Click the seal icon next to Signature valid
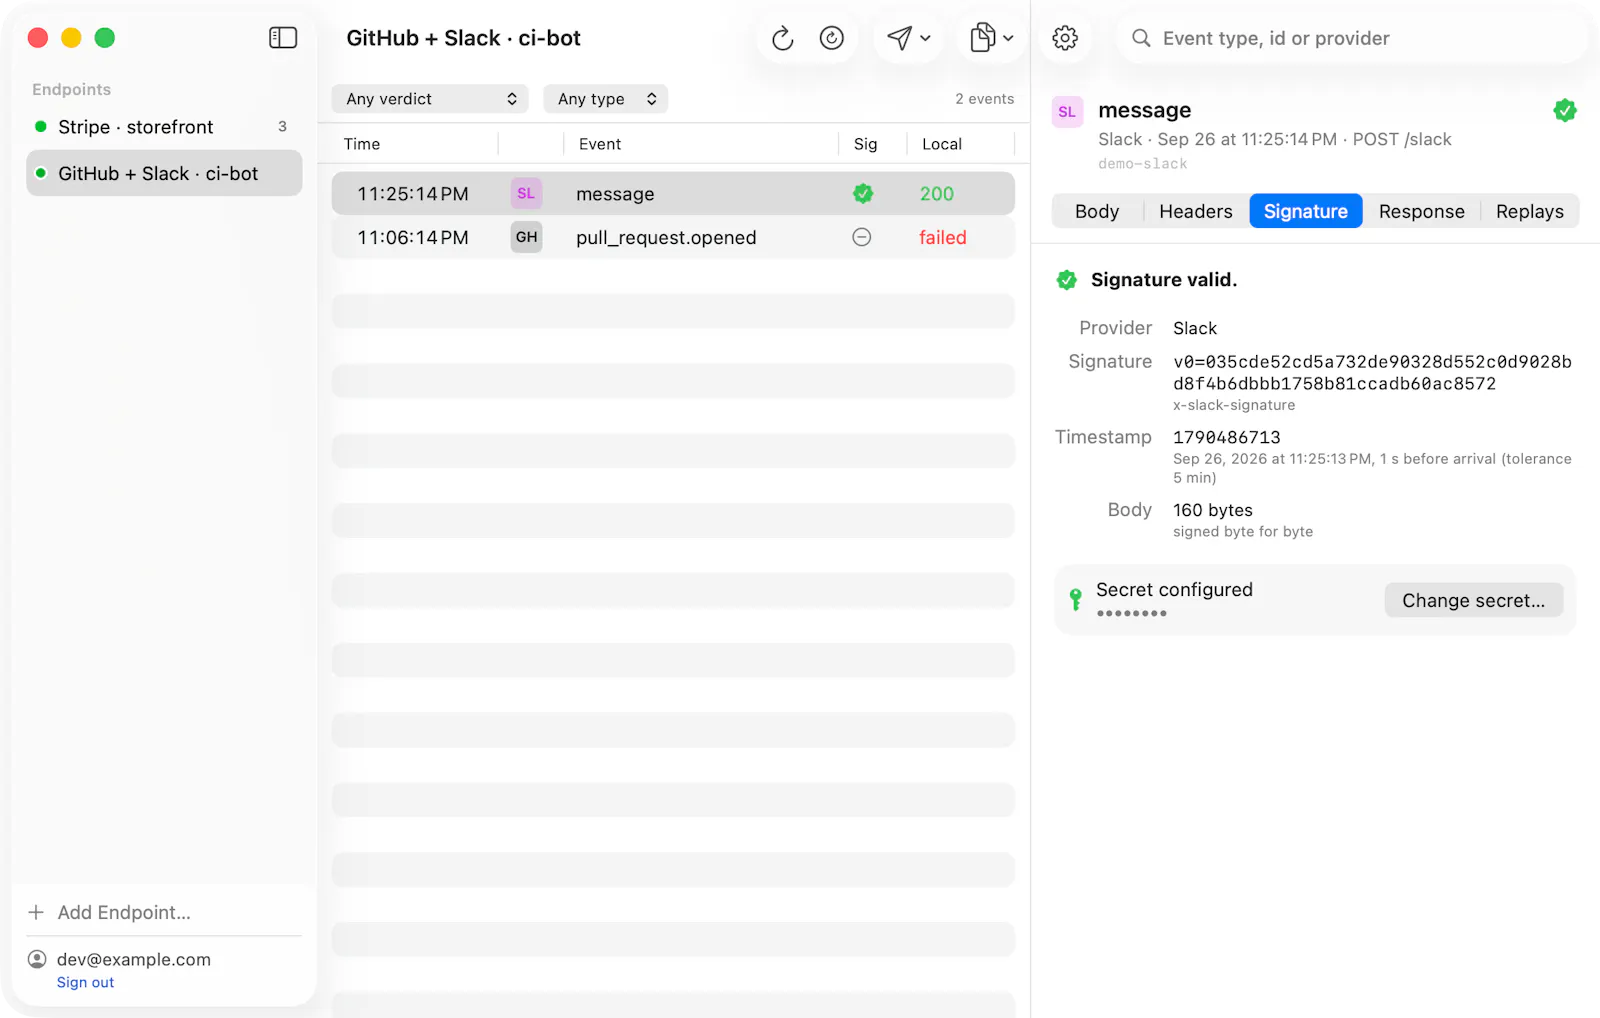 point(1067,280)
